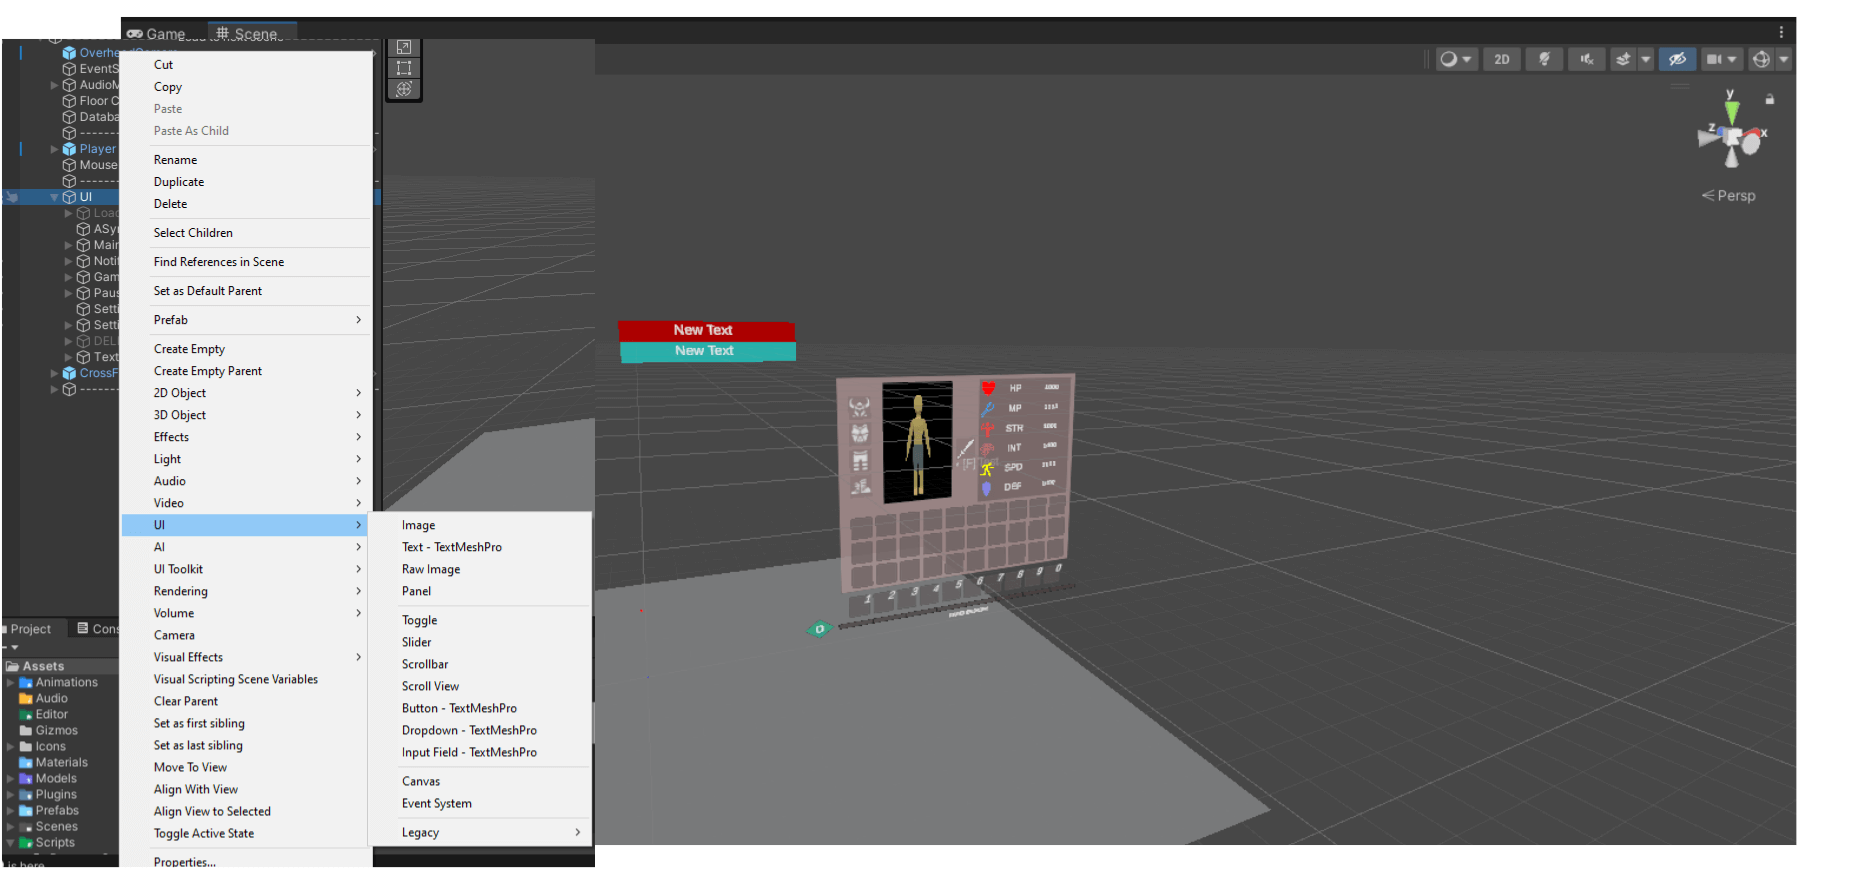The height and width of the screenshot is (894, 1866).
Task: Click Duplicate in the context menu
Action: [x=179, y=182]
